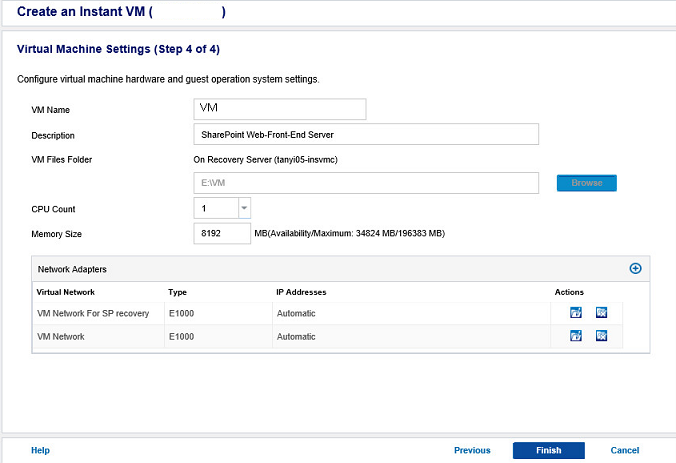Add a new network adapter
This screenshot has height=463, width=676.
[x=635, y=268]
